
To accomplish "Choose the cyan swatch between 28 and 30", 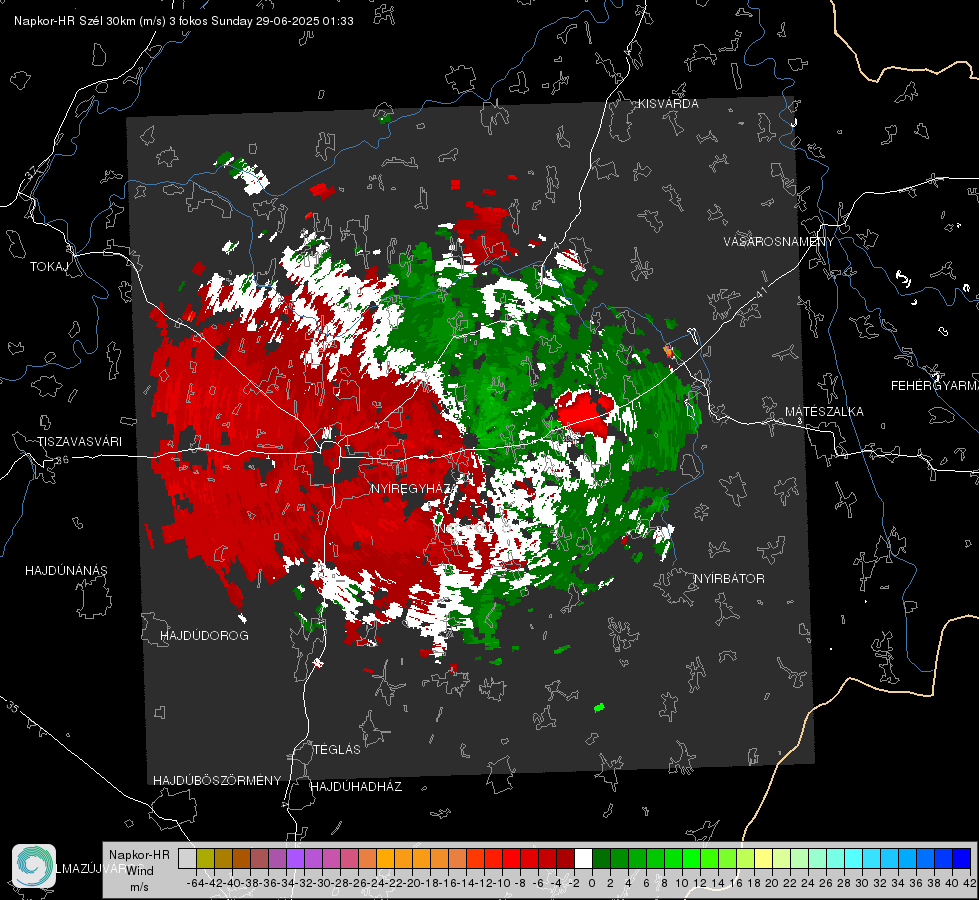I will pos(853,858).
